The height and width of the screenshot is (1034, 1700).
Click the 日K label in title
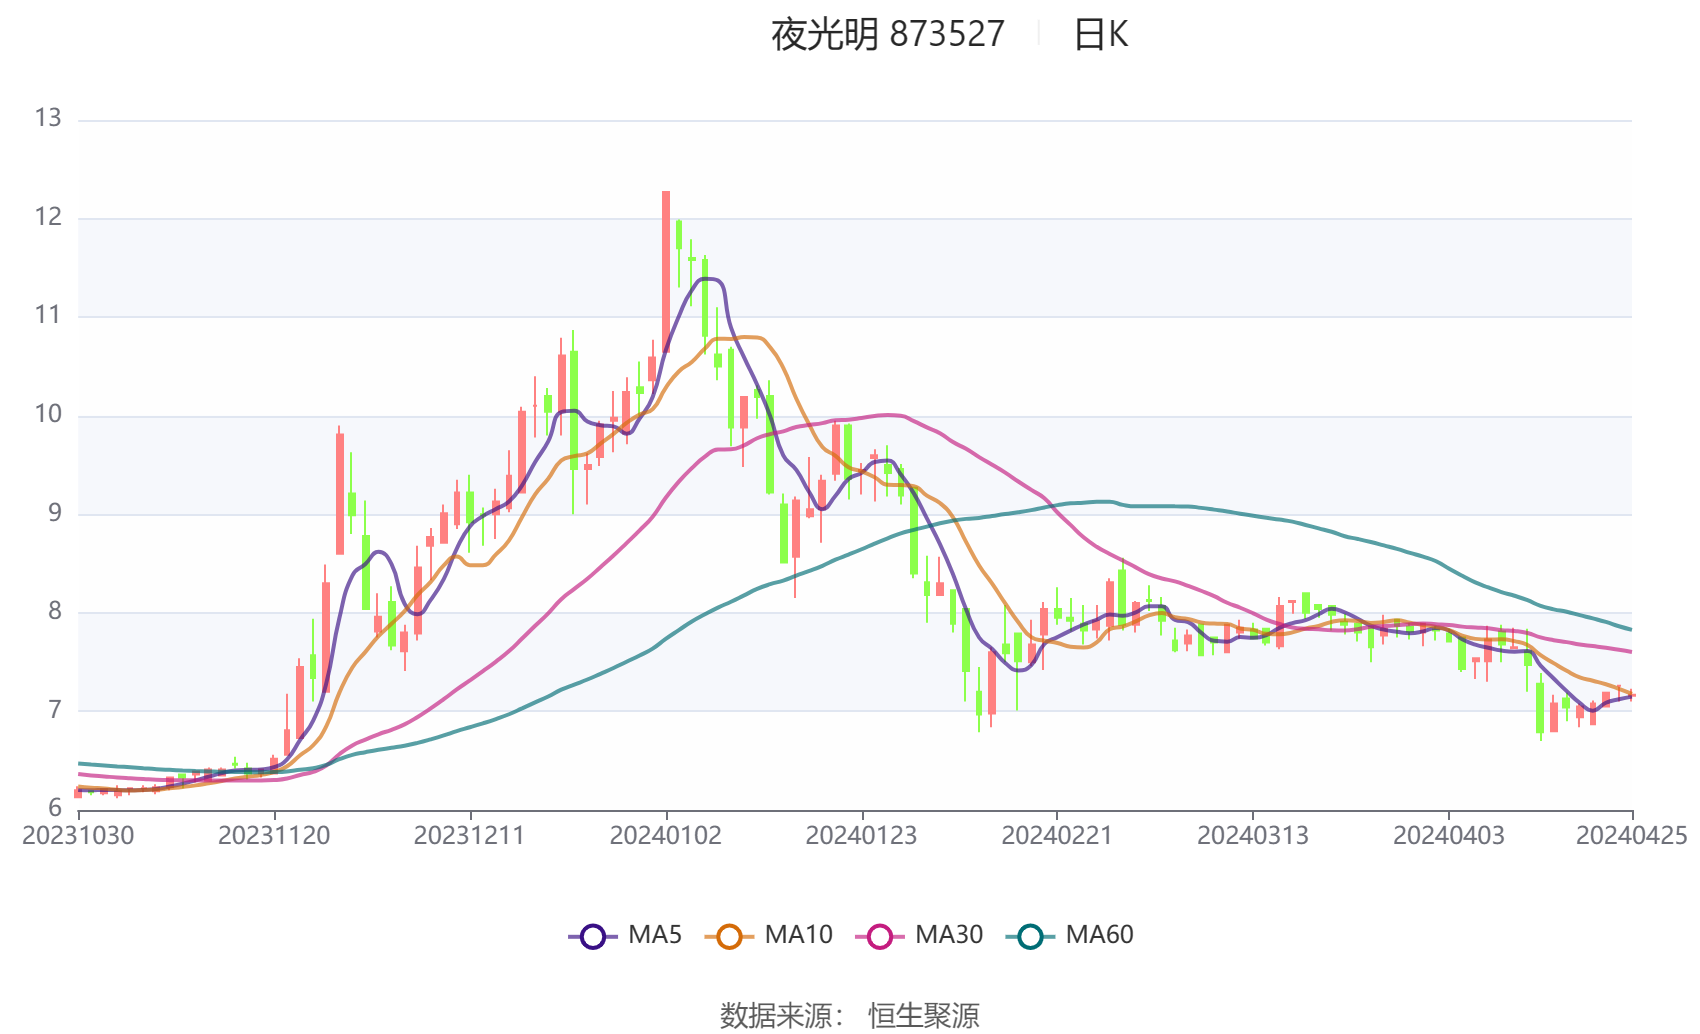point(1100,34)
